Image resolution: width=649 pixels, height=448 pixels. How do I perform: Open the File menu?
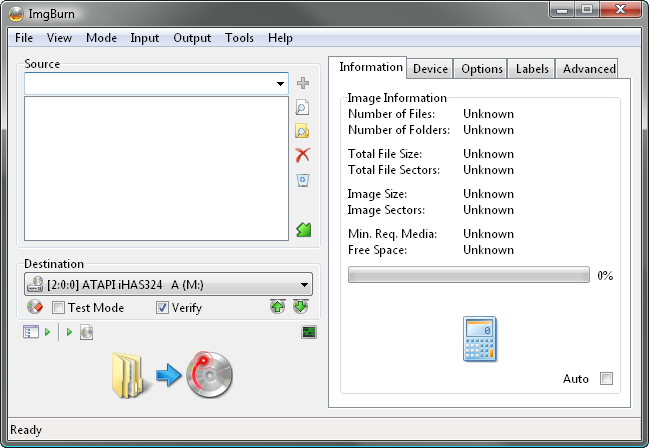click(24, 38)
